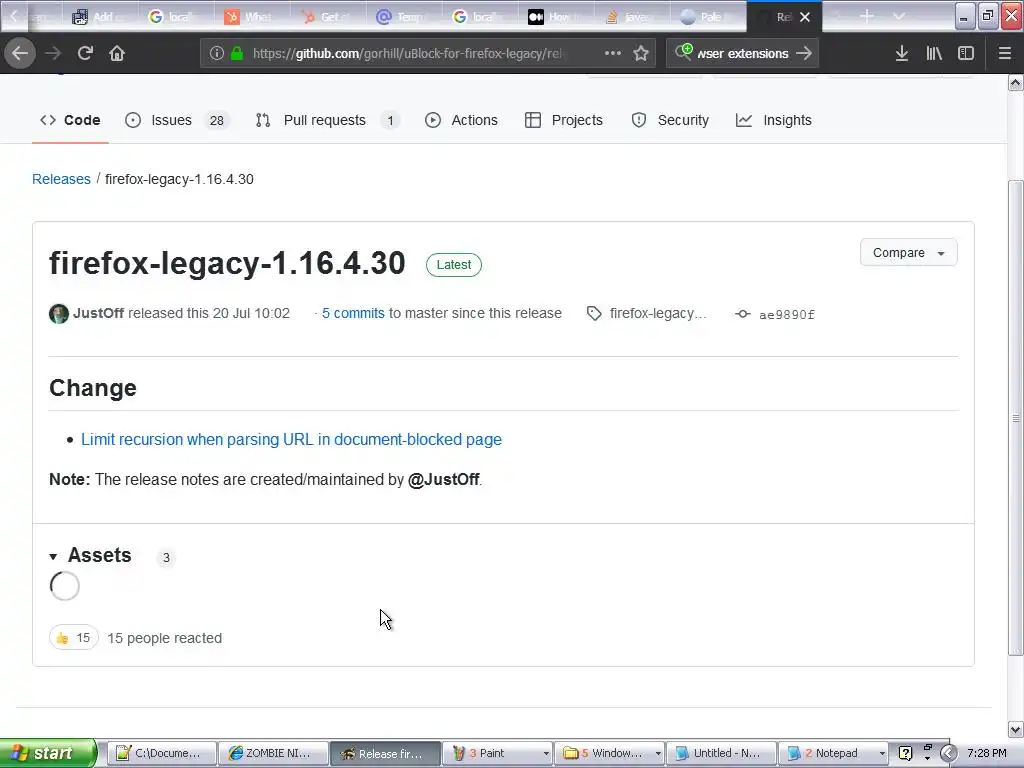Screen dimensions: 1024x768
Task: Click the firefox-legacy tag label
Action: pos(658,313)
